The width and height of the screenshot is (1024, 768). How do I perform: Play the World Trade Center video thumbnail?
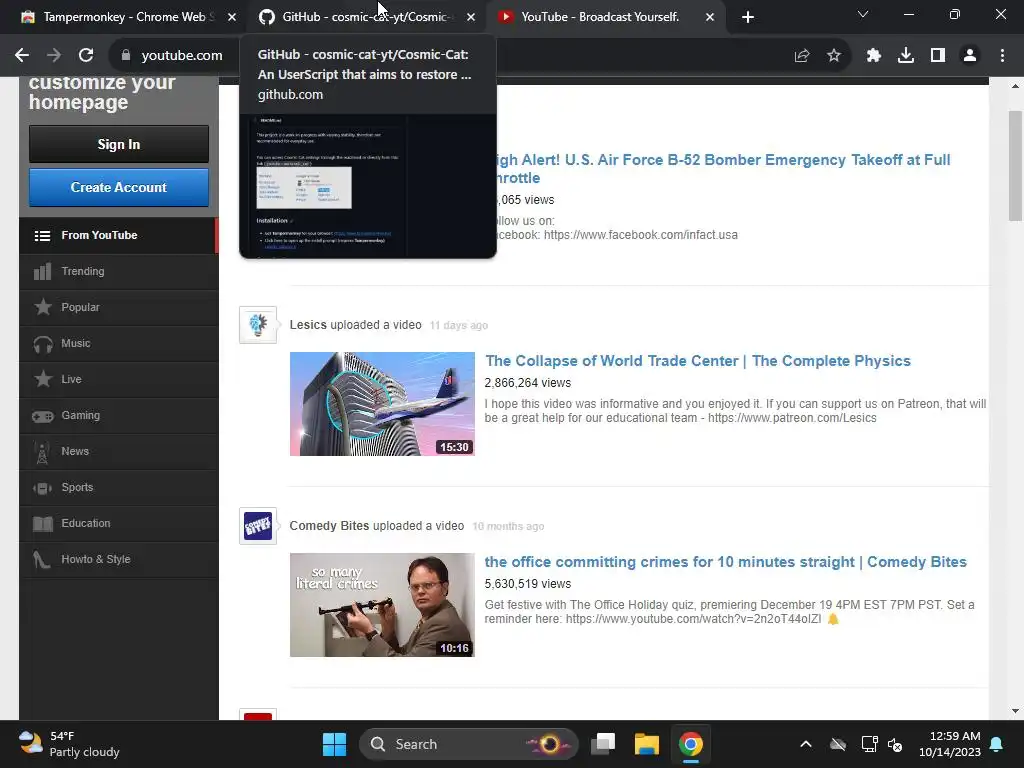(x=382, y=404)
